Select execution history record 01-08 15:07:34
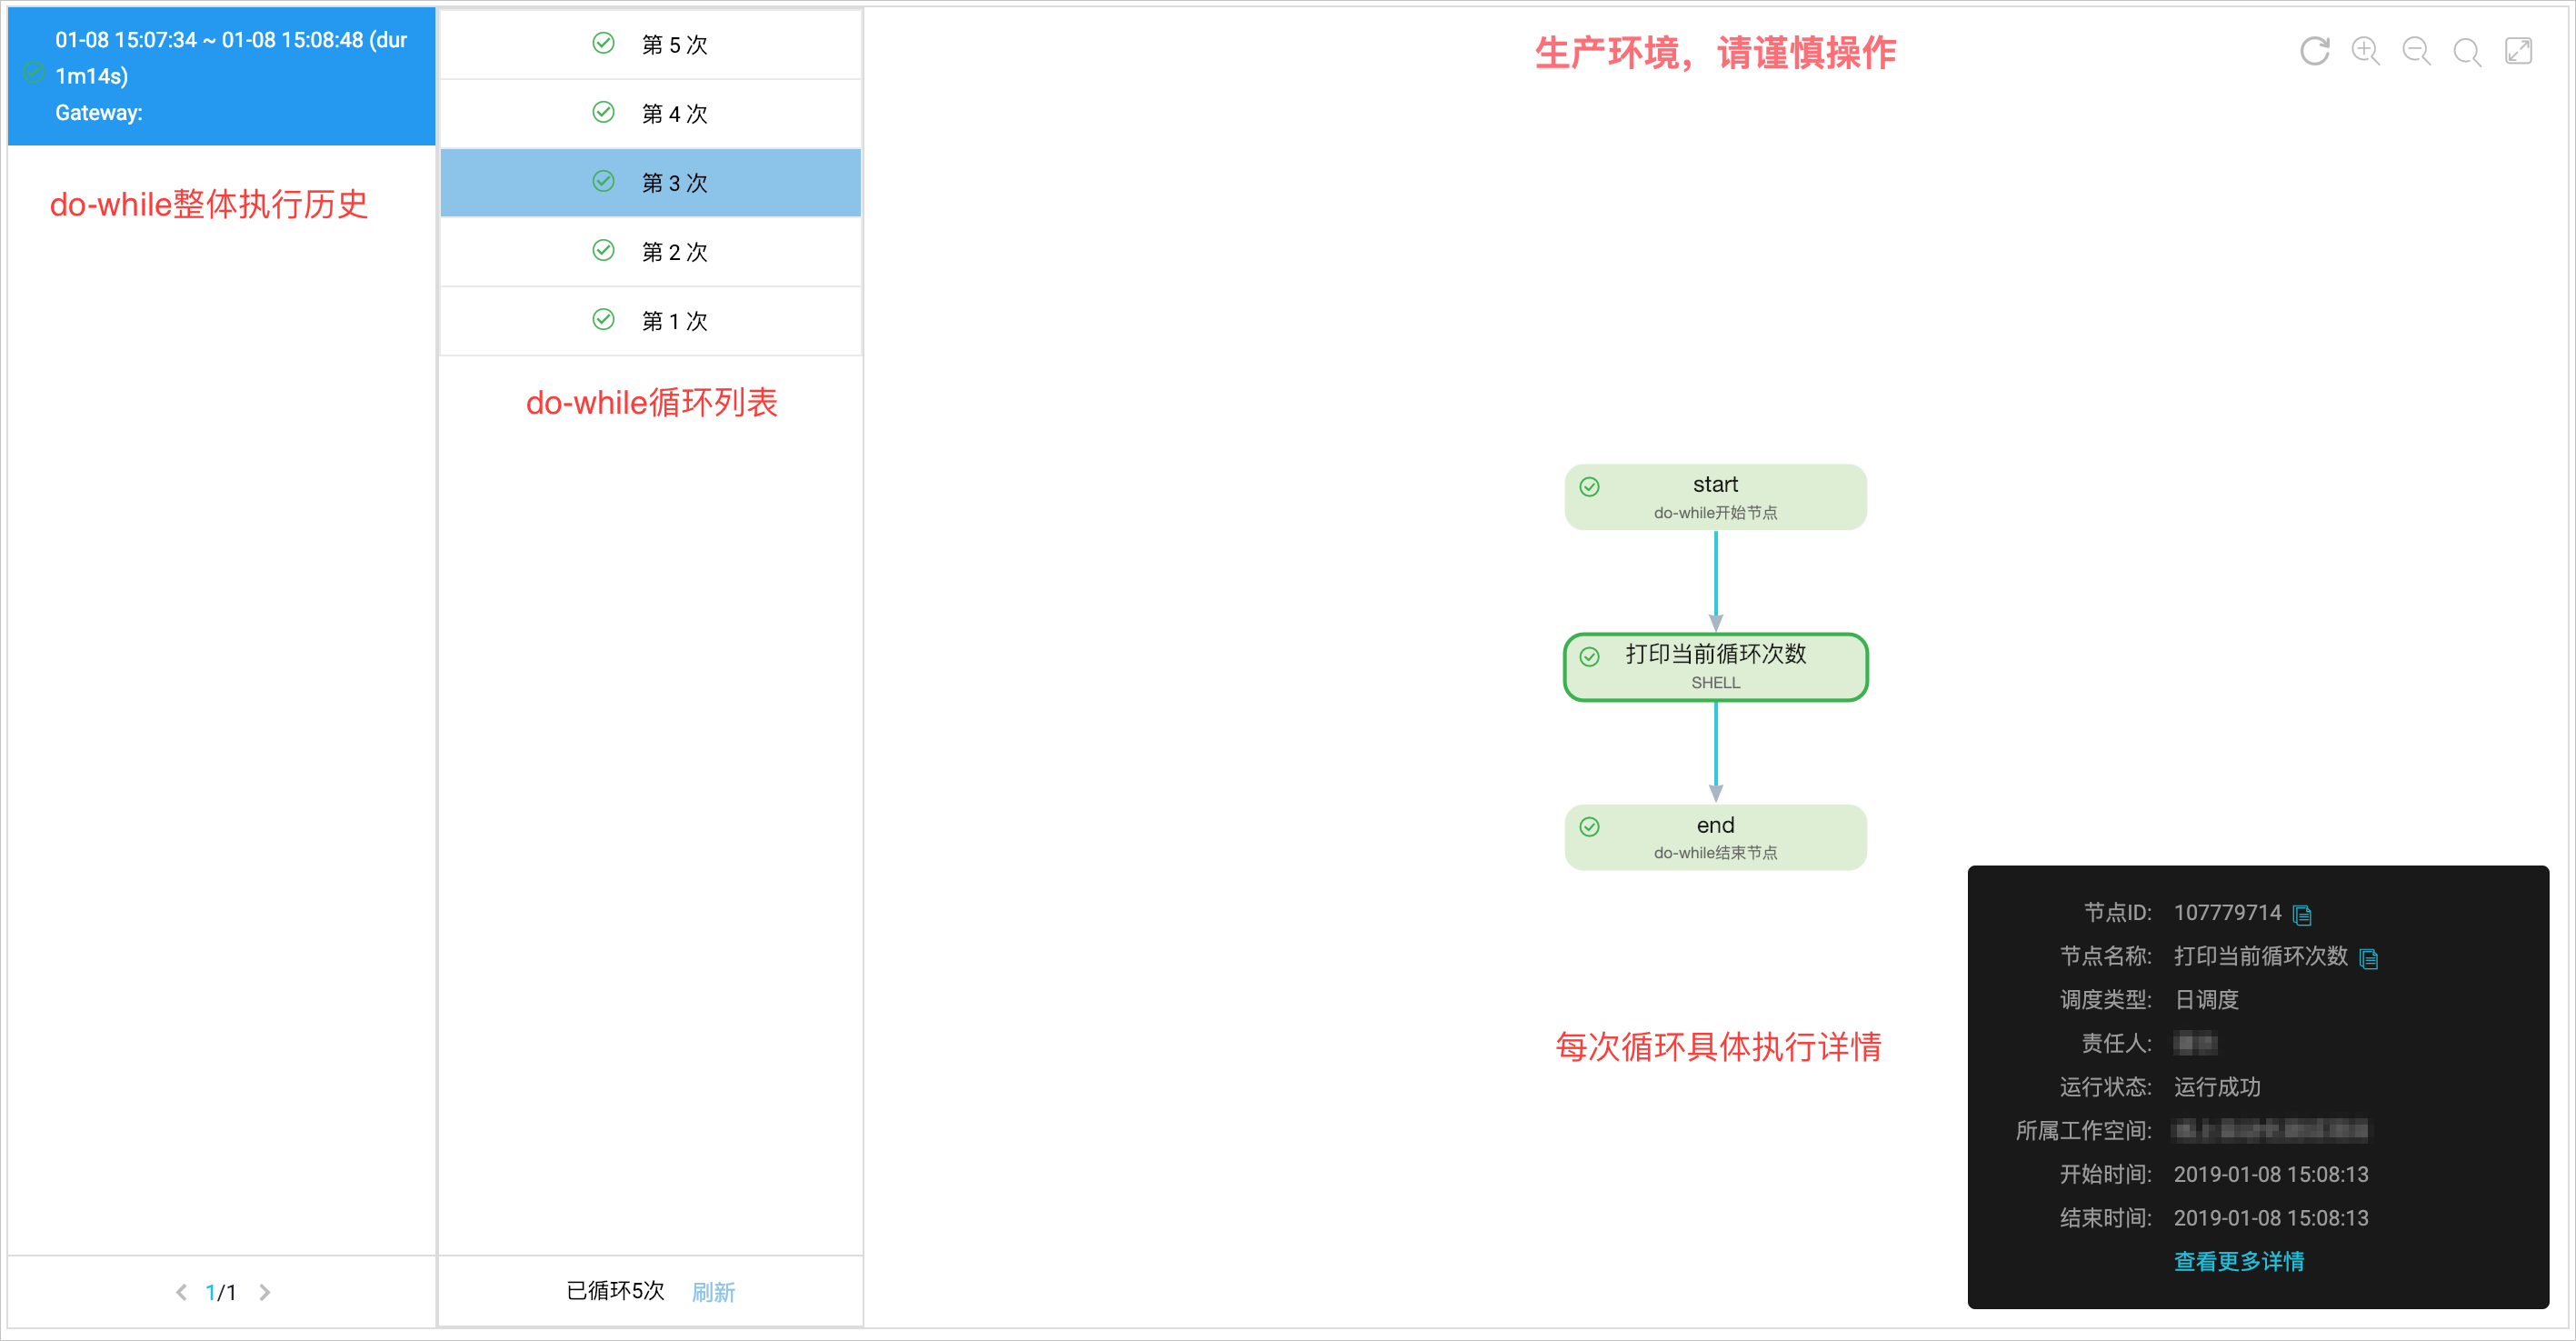 (x=221, y=76)
